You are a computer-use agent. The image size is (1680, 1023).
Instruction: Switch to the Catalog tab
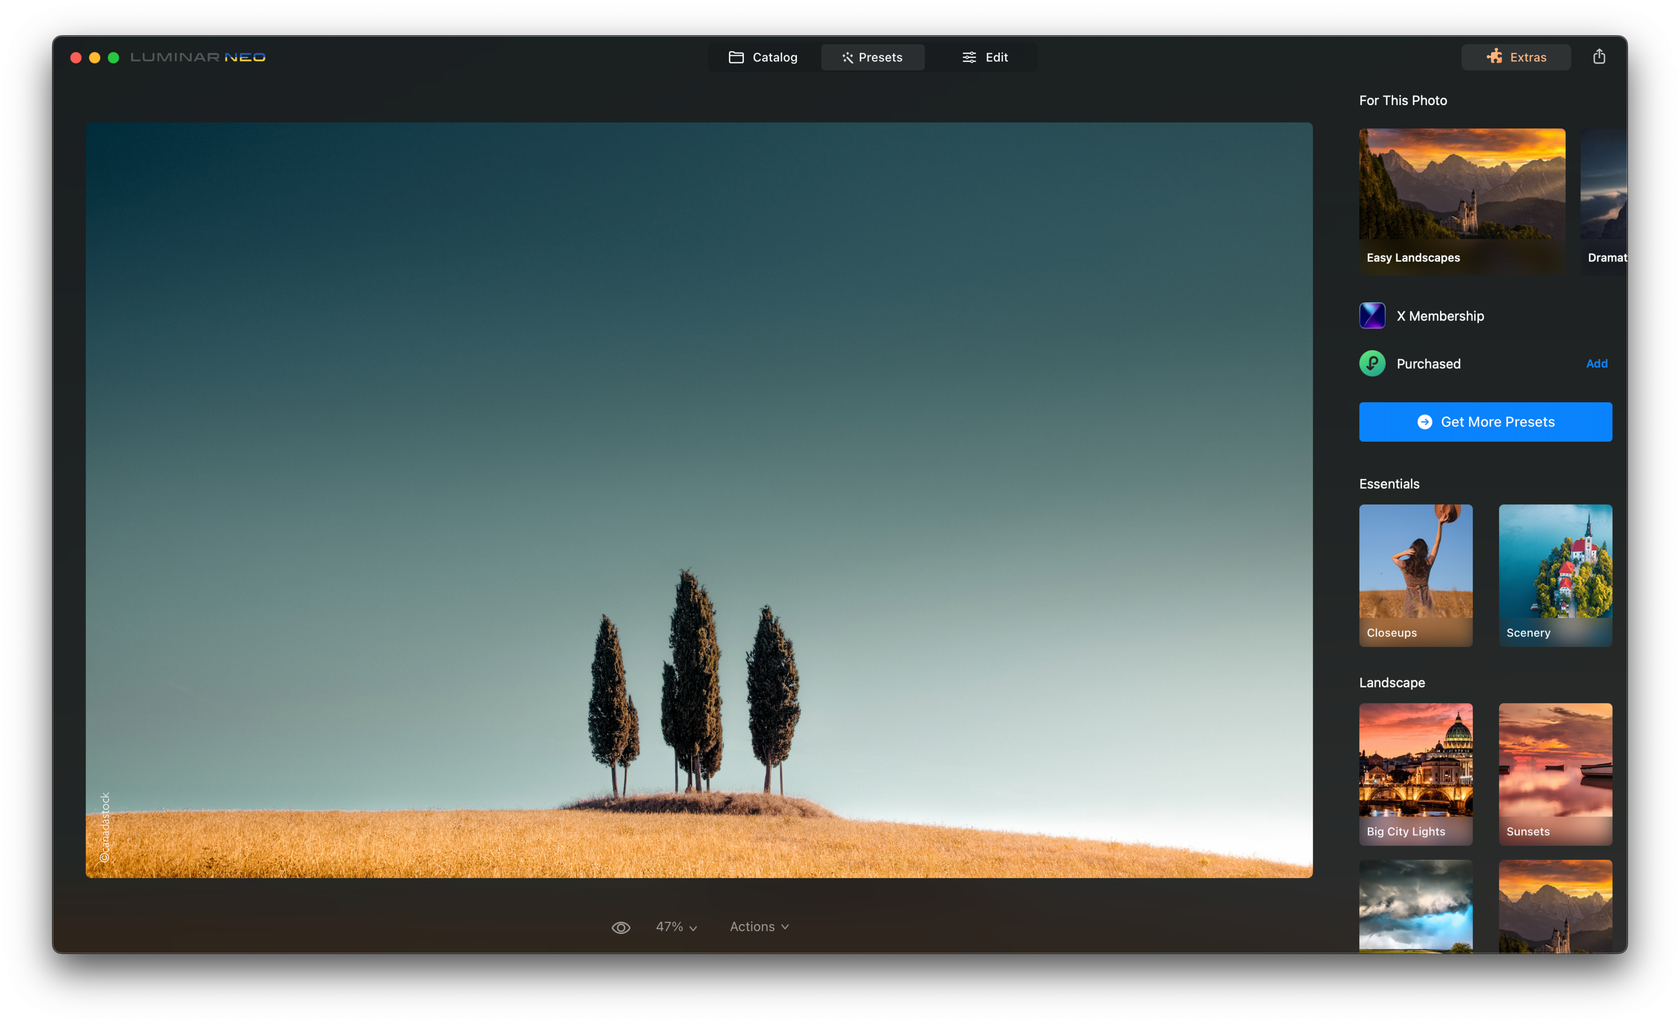click(763, 57)
